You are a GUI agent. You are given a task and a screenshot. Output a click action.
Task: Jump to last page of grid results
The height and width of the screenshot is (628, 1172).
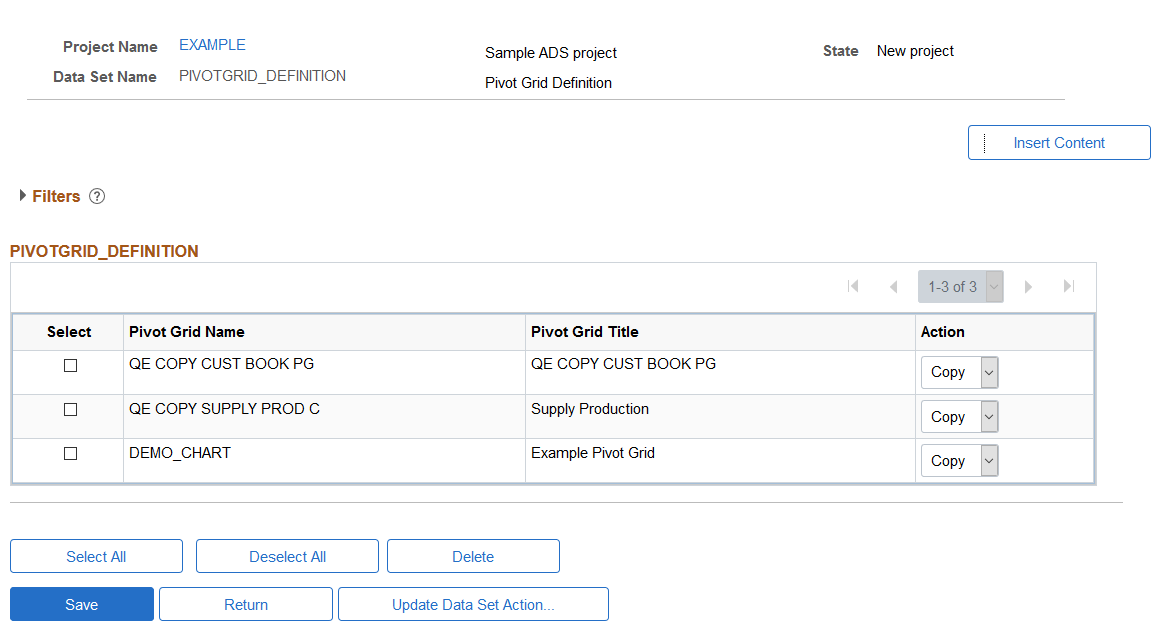click(1069, 286)
